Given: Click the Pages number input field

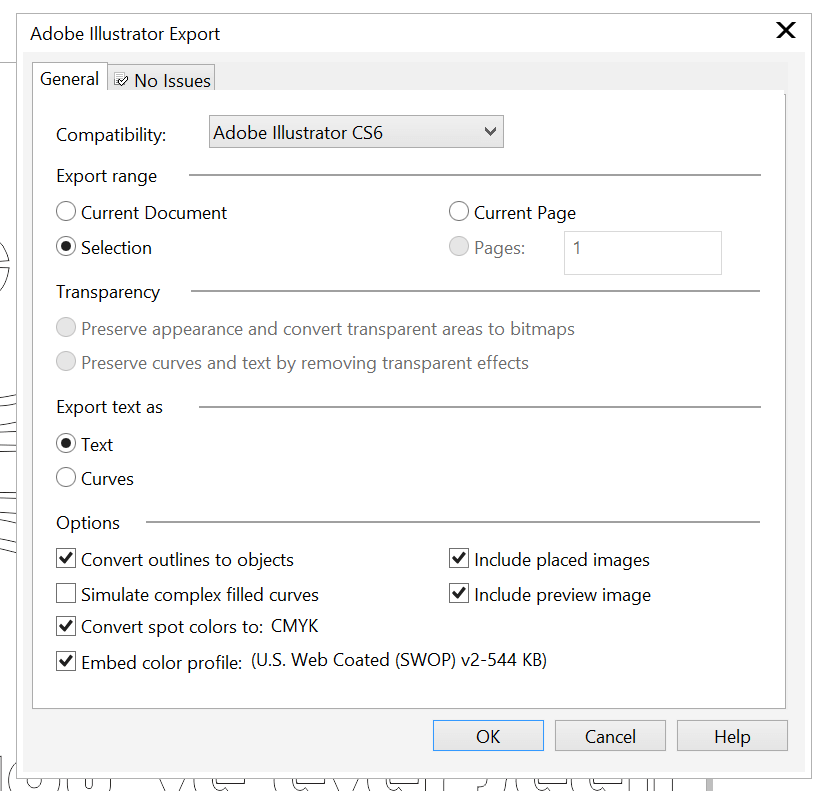Looking at the screenshot, I should point(642,252).
